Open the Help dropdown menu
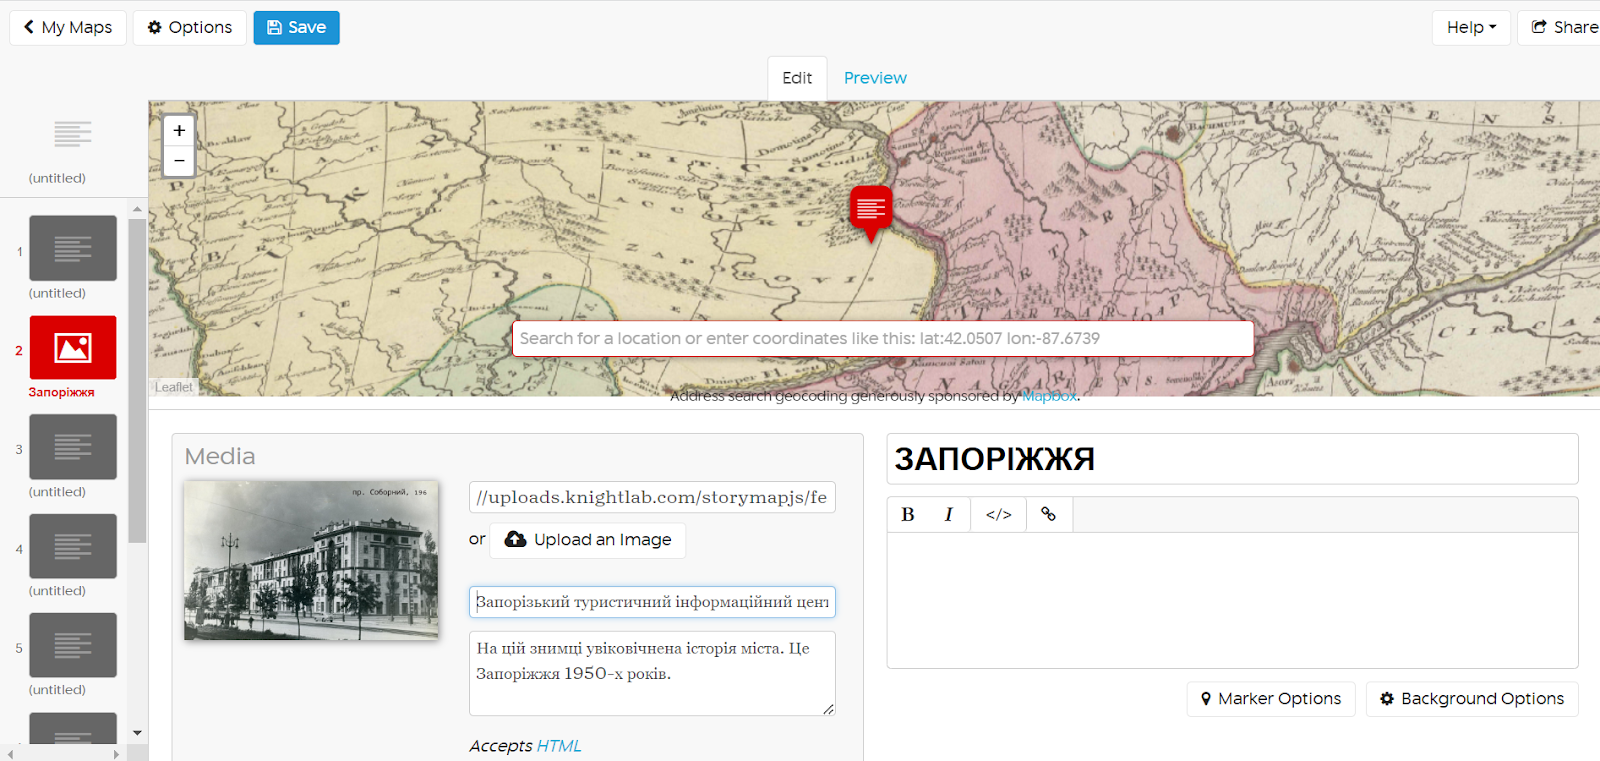 click(x=1471, y=27)
